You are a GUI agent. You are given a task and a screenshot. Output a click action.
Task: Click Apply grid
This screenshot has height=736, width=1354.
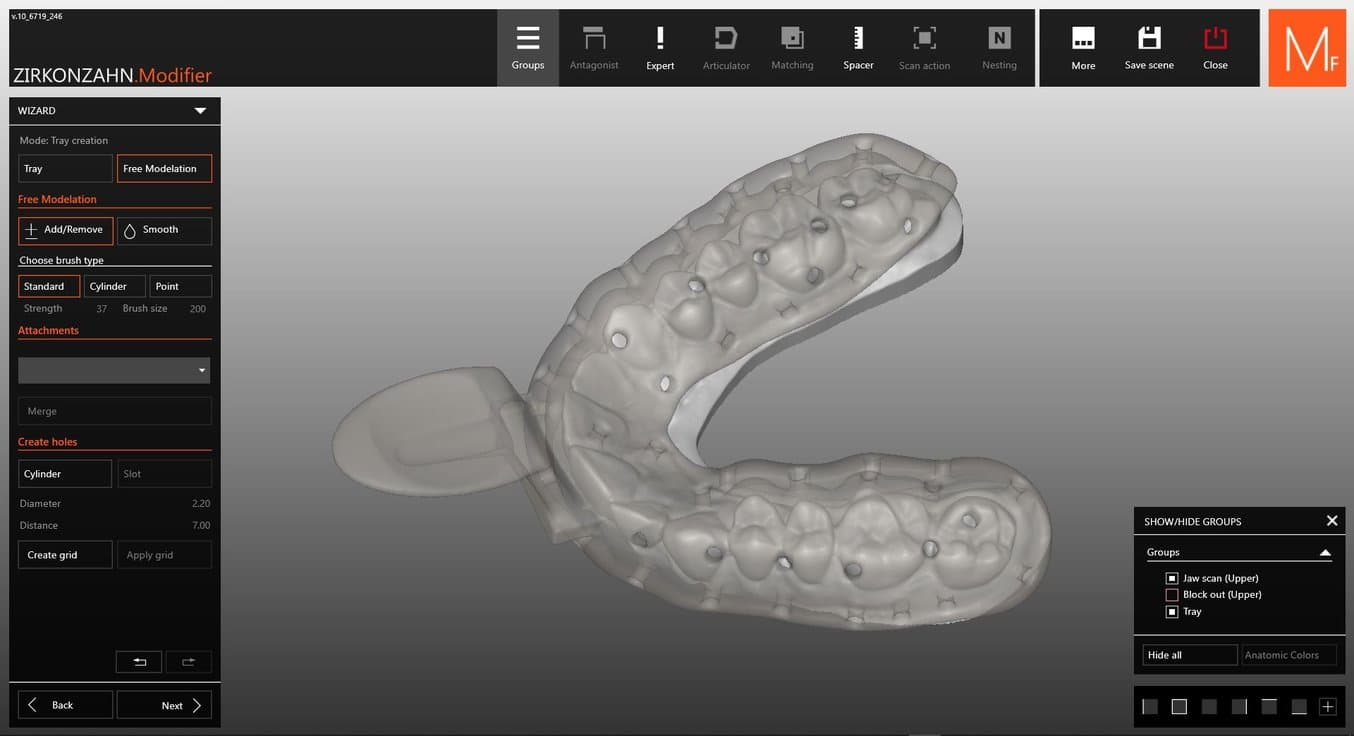tap(164, 555)
